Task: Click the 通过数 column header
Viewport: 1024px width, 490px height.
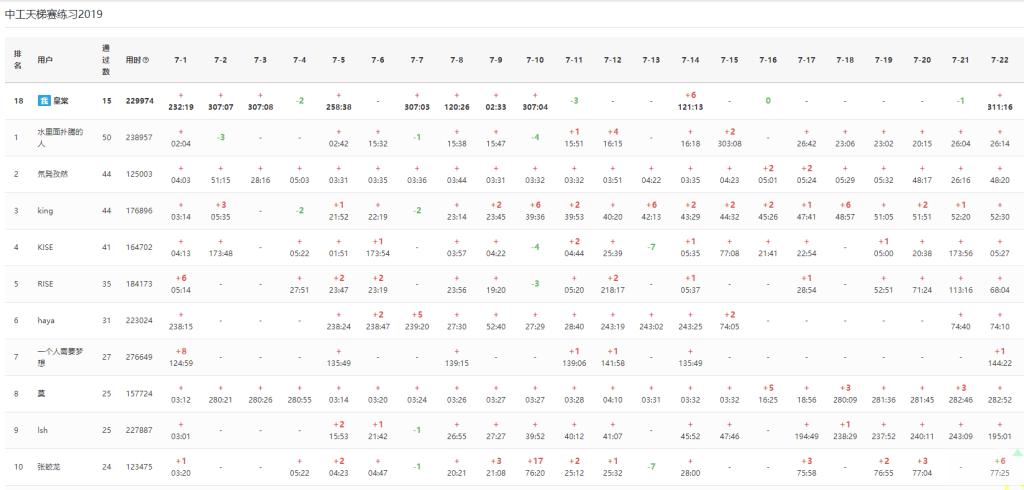Action: (106, 60)
